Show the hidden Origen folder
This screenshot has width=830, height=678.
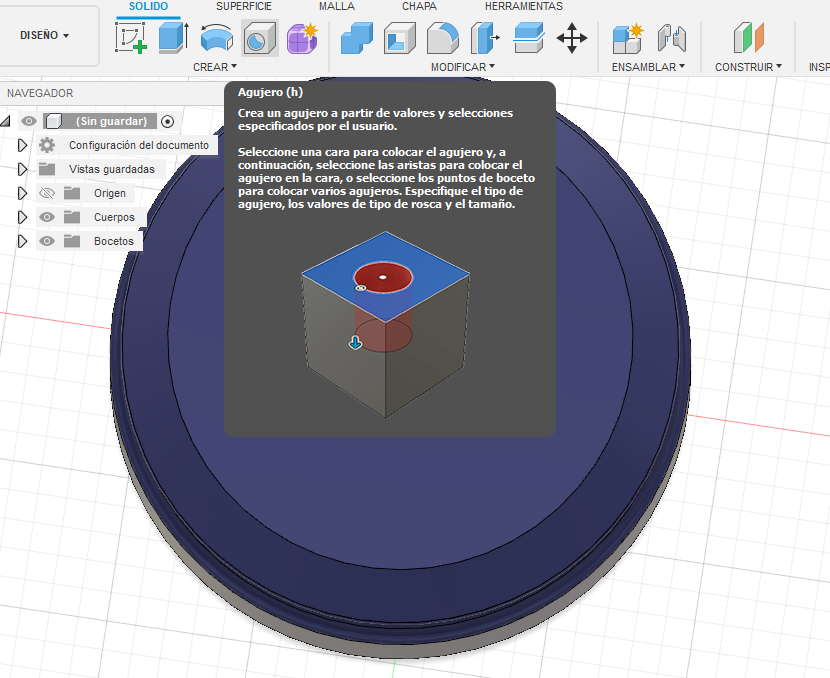47,193
